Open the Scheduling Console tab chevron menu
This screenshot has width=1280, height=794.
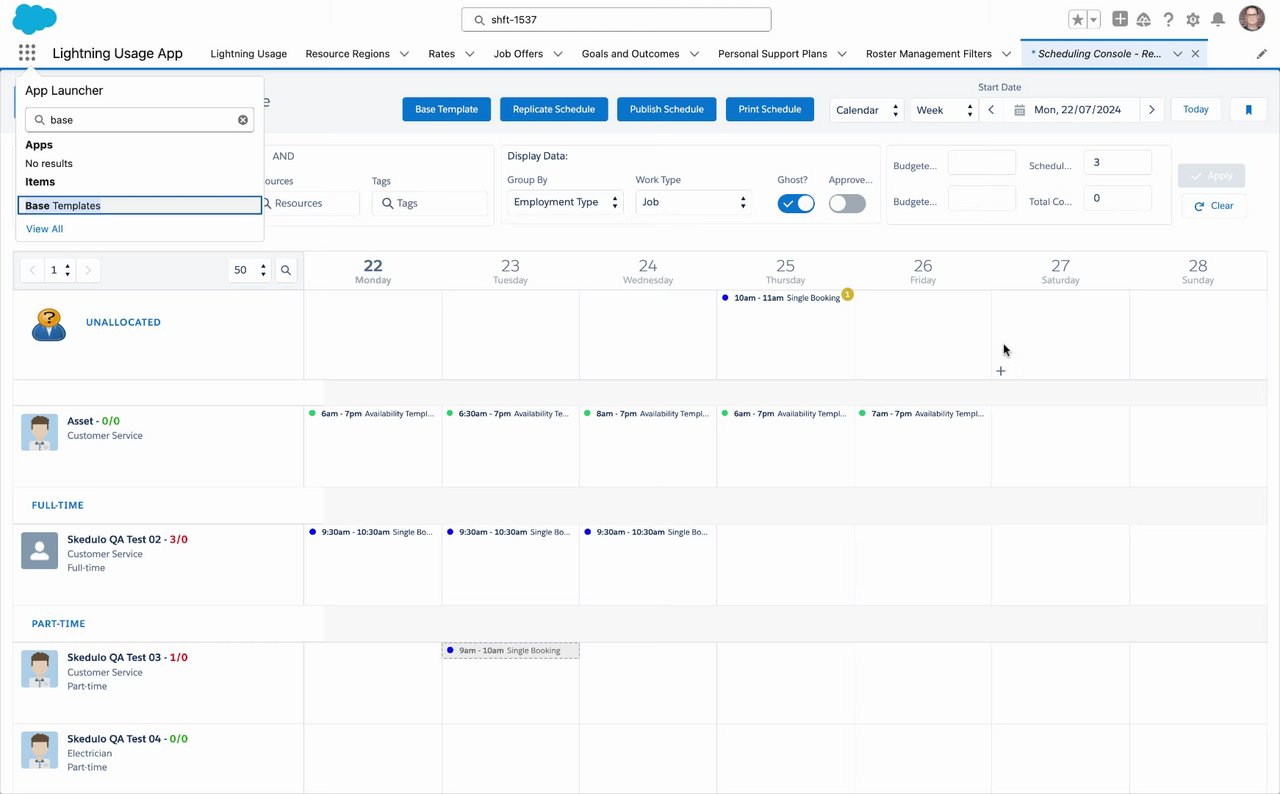(x=1178, y=54)
